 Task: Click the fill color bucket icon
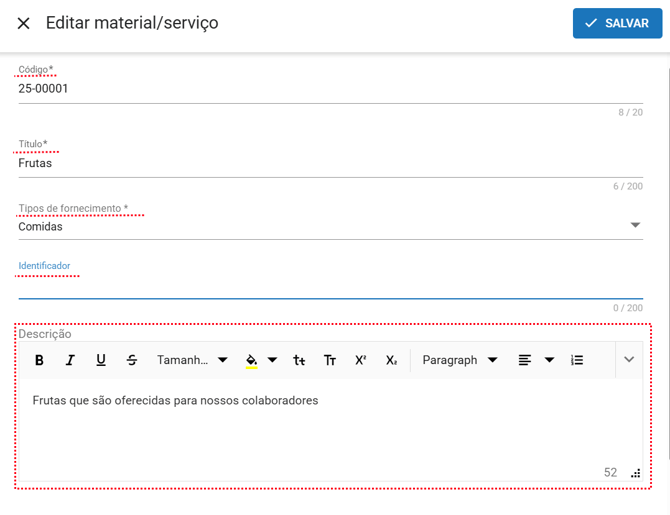click(251, 360)
